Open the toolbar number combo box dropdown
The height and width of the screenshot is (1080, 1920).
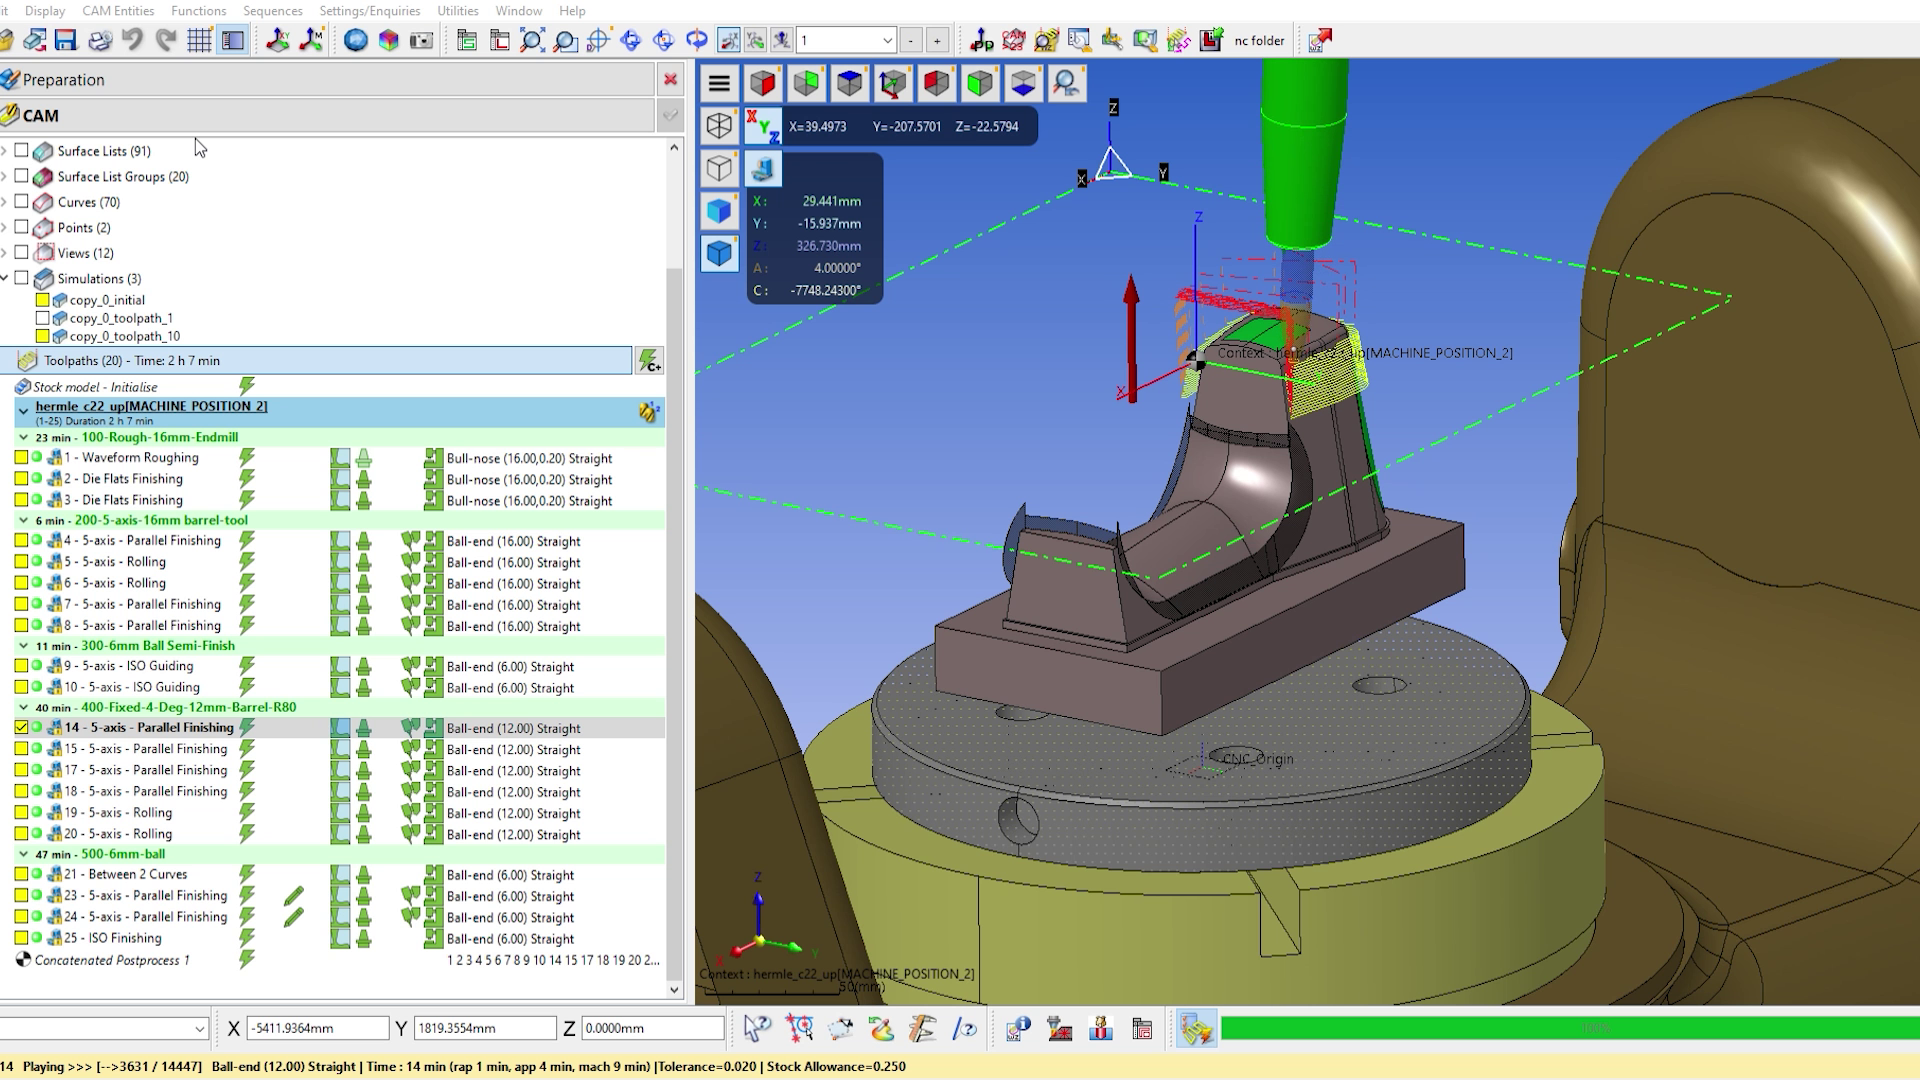click(x=887, y=40)
